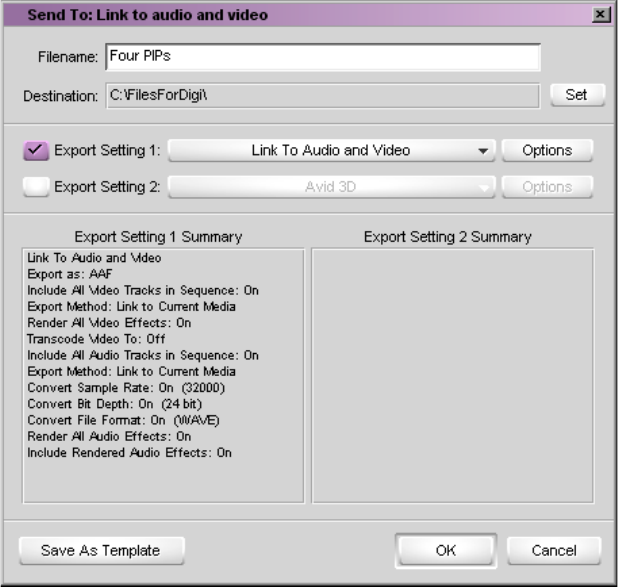The image size is (618, 587).
Task: Enable the Export Setting 2 checkbox
Action: tap(36, 186)
